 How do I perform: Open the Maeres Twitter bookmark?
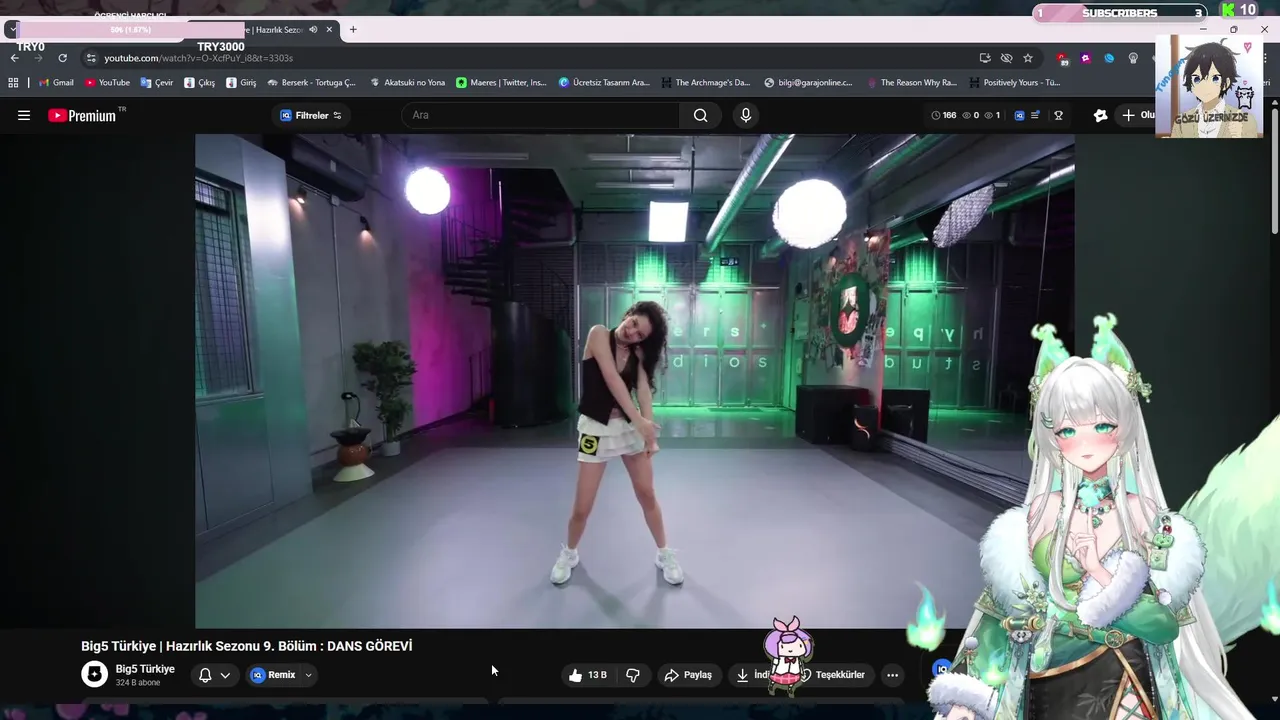coord(501,83)
